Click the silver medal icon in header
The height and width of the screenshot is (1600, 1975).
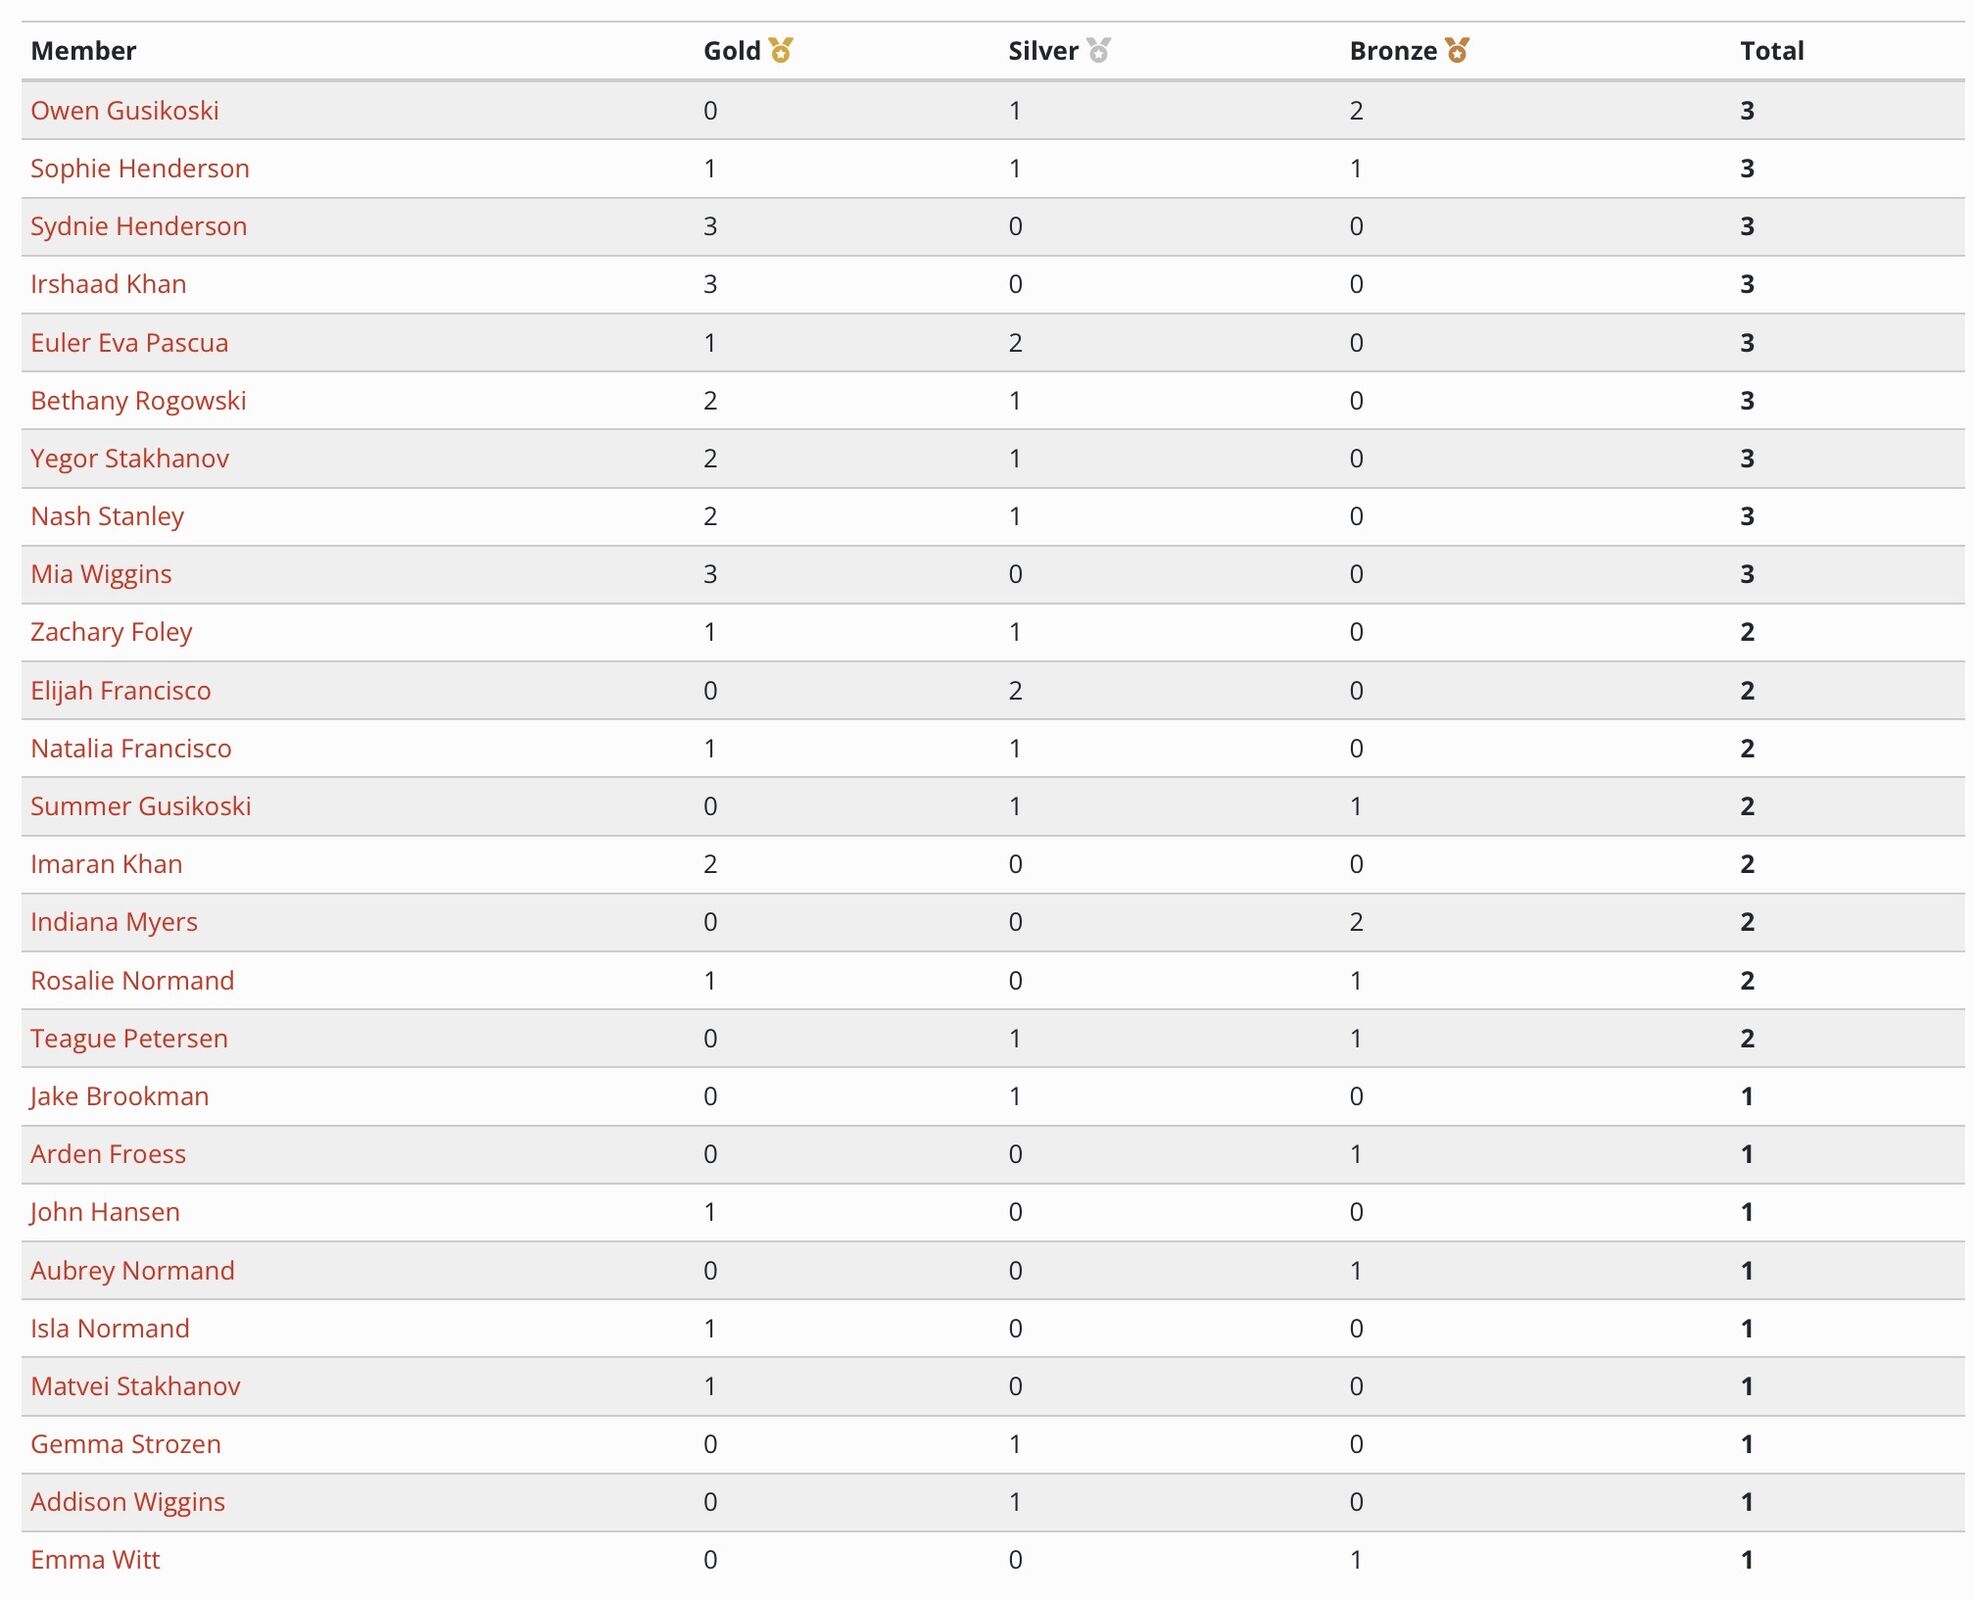pos(1098,50)
